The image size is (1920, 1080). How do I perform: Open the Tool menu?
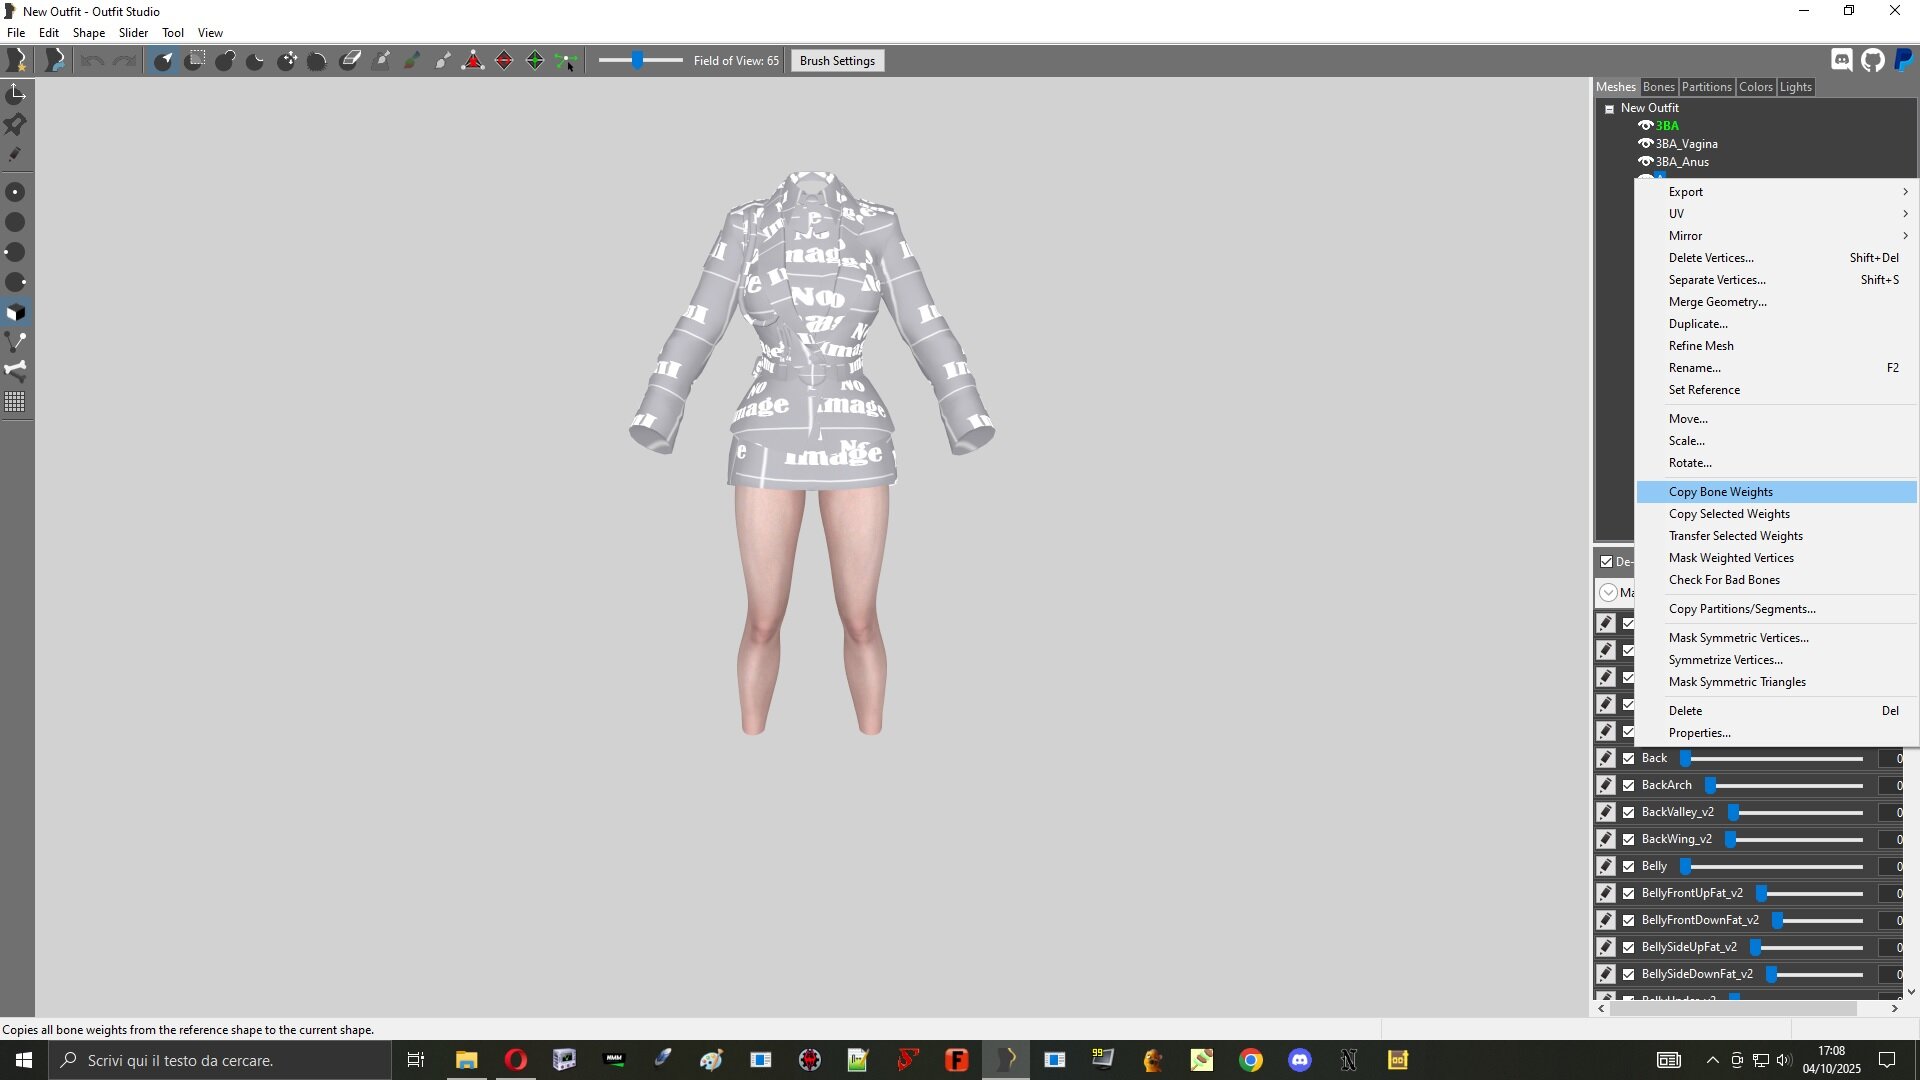173,33
